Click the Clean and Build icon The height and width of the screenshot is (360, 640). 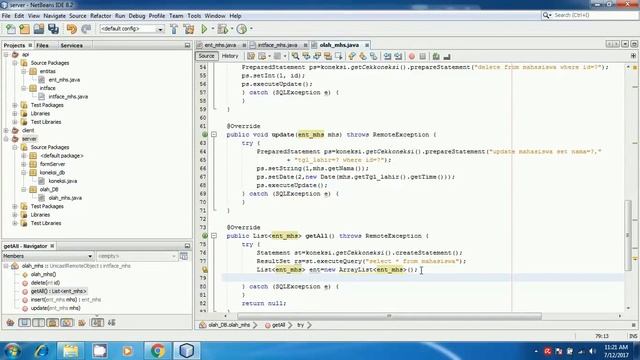189,29
